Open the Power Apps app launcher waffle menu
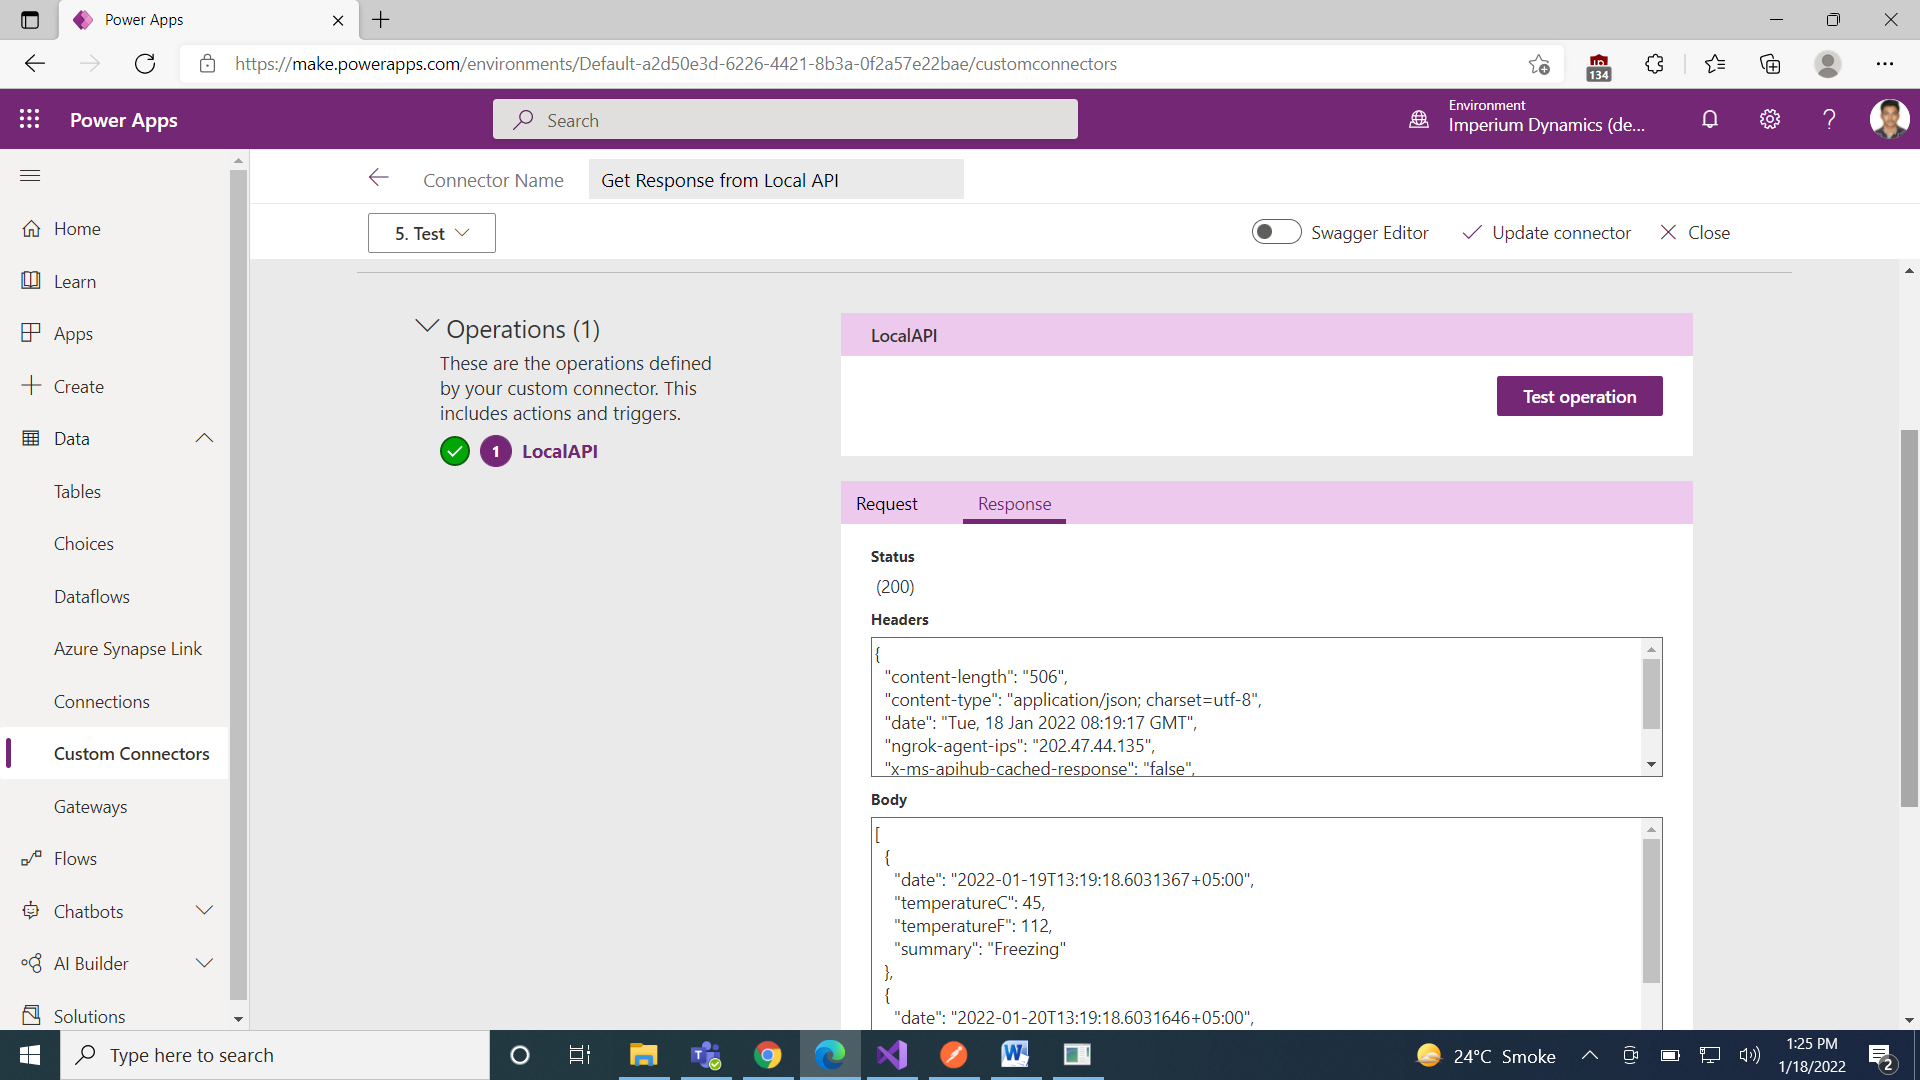This screenshot has height=1080, width=1920. point(29,118)
